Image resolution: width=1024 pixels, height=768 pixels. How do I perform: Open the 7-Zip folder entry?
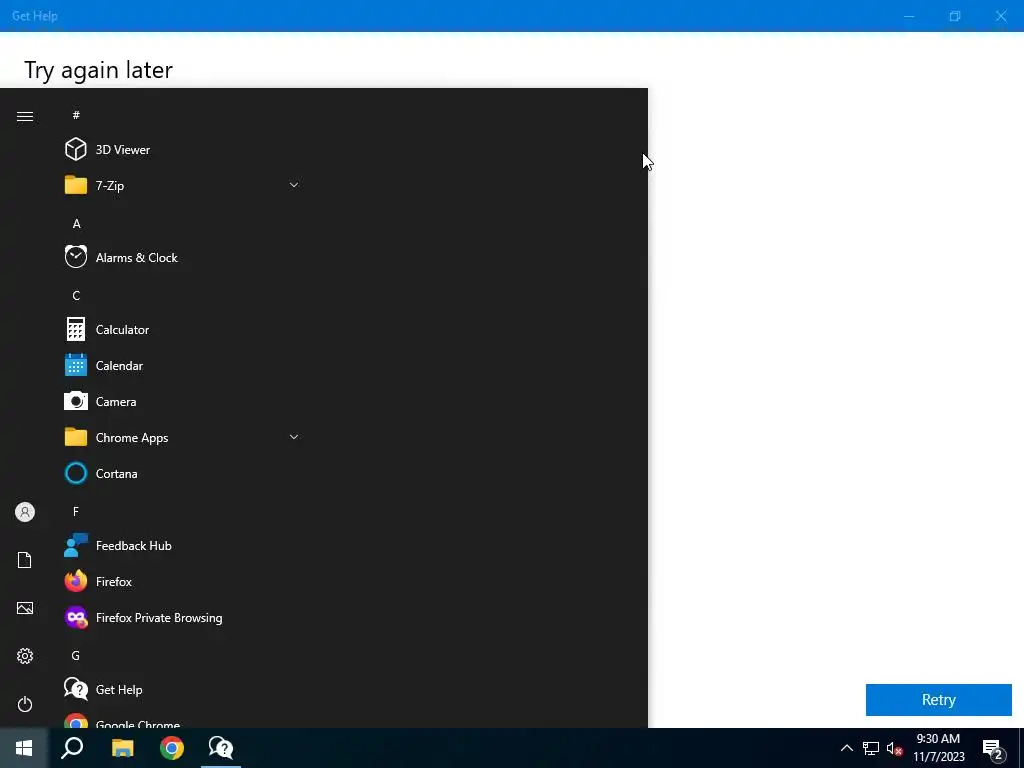(183, 185)
